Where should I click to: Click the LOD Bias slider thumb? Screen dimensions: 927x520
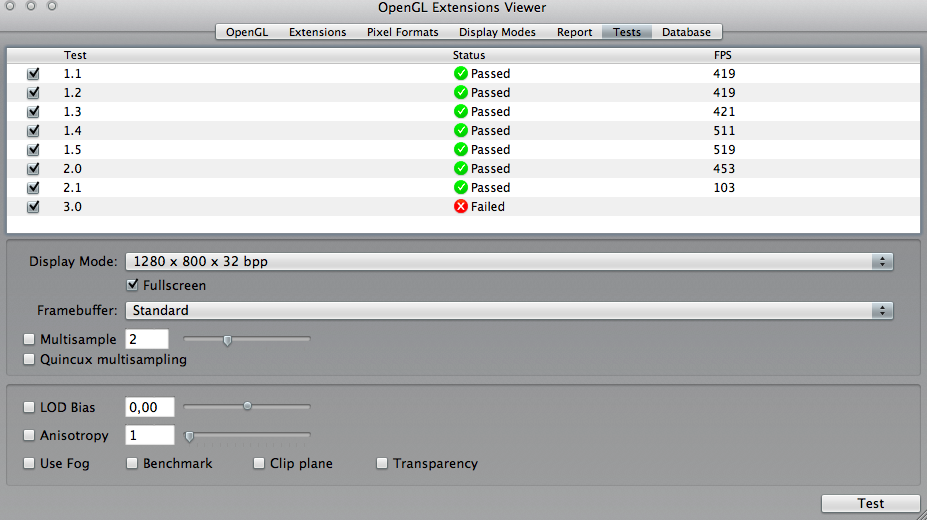[247, 406]
